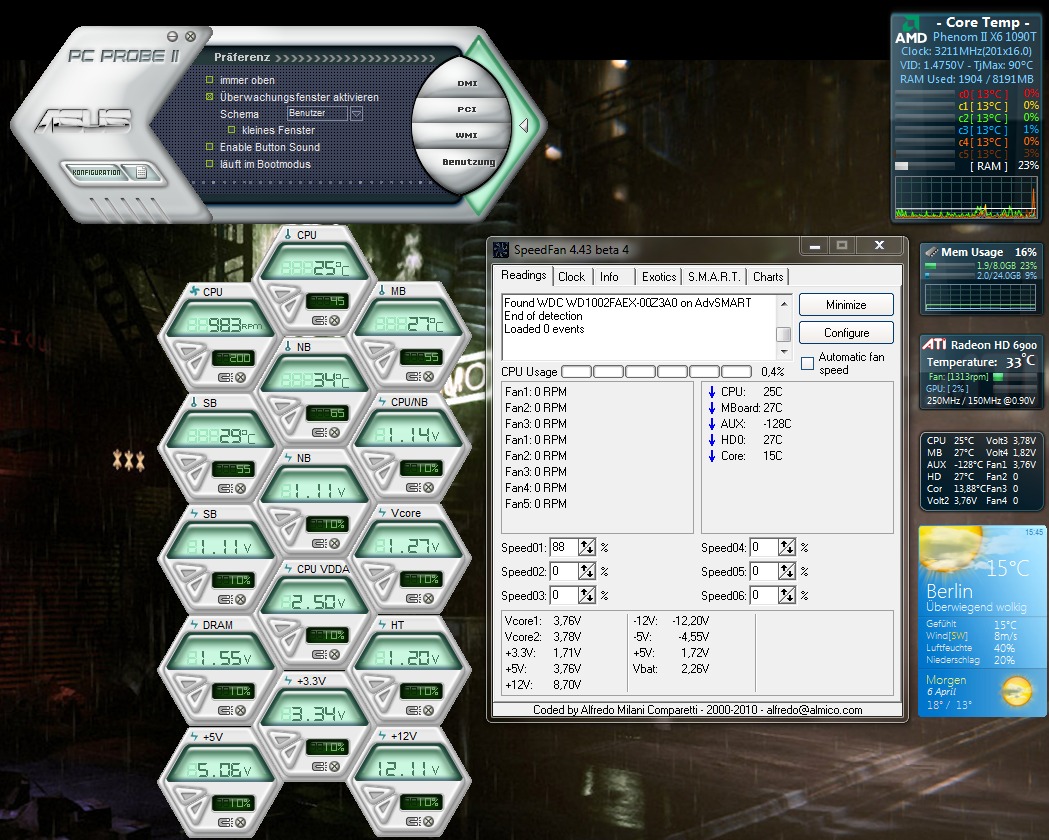Check 'Automatic fan speed' in SpeedFan
Image resolution: width=1049 pixels, height=840 pixels.
point(807,363)
